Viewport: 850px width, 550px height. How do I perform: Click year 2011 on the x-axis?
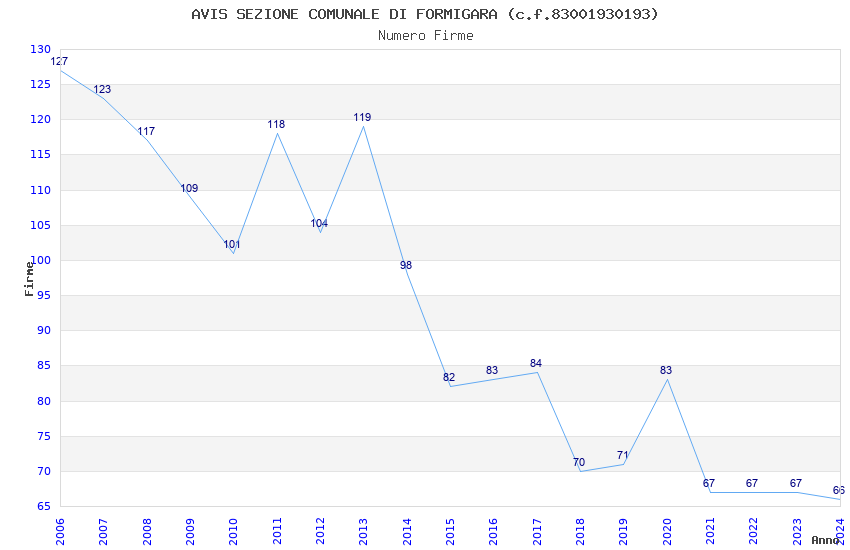click(277, 532)
